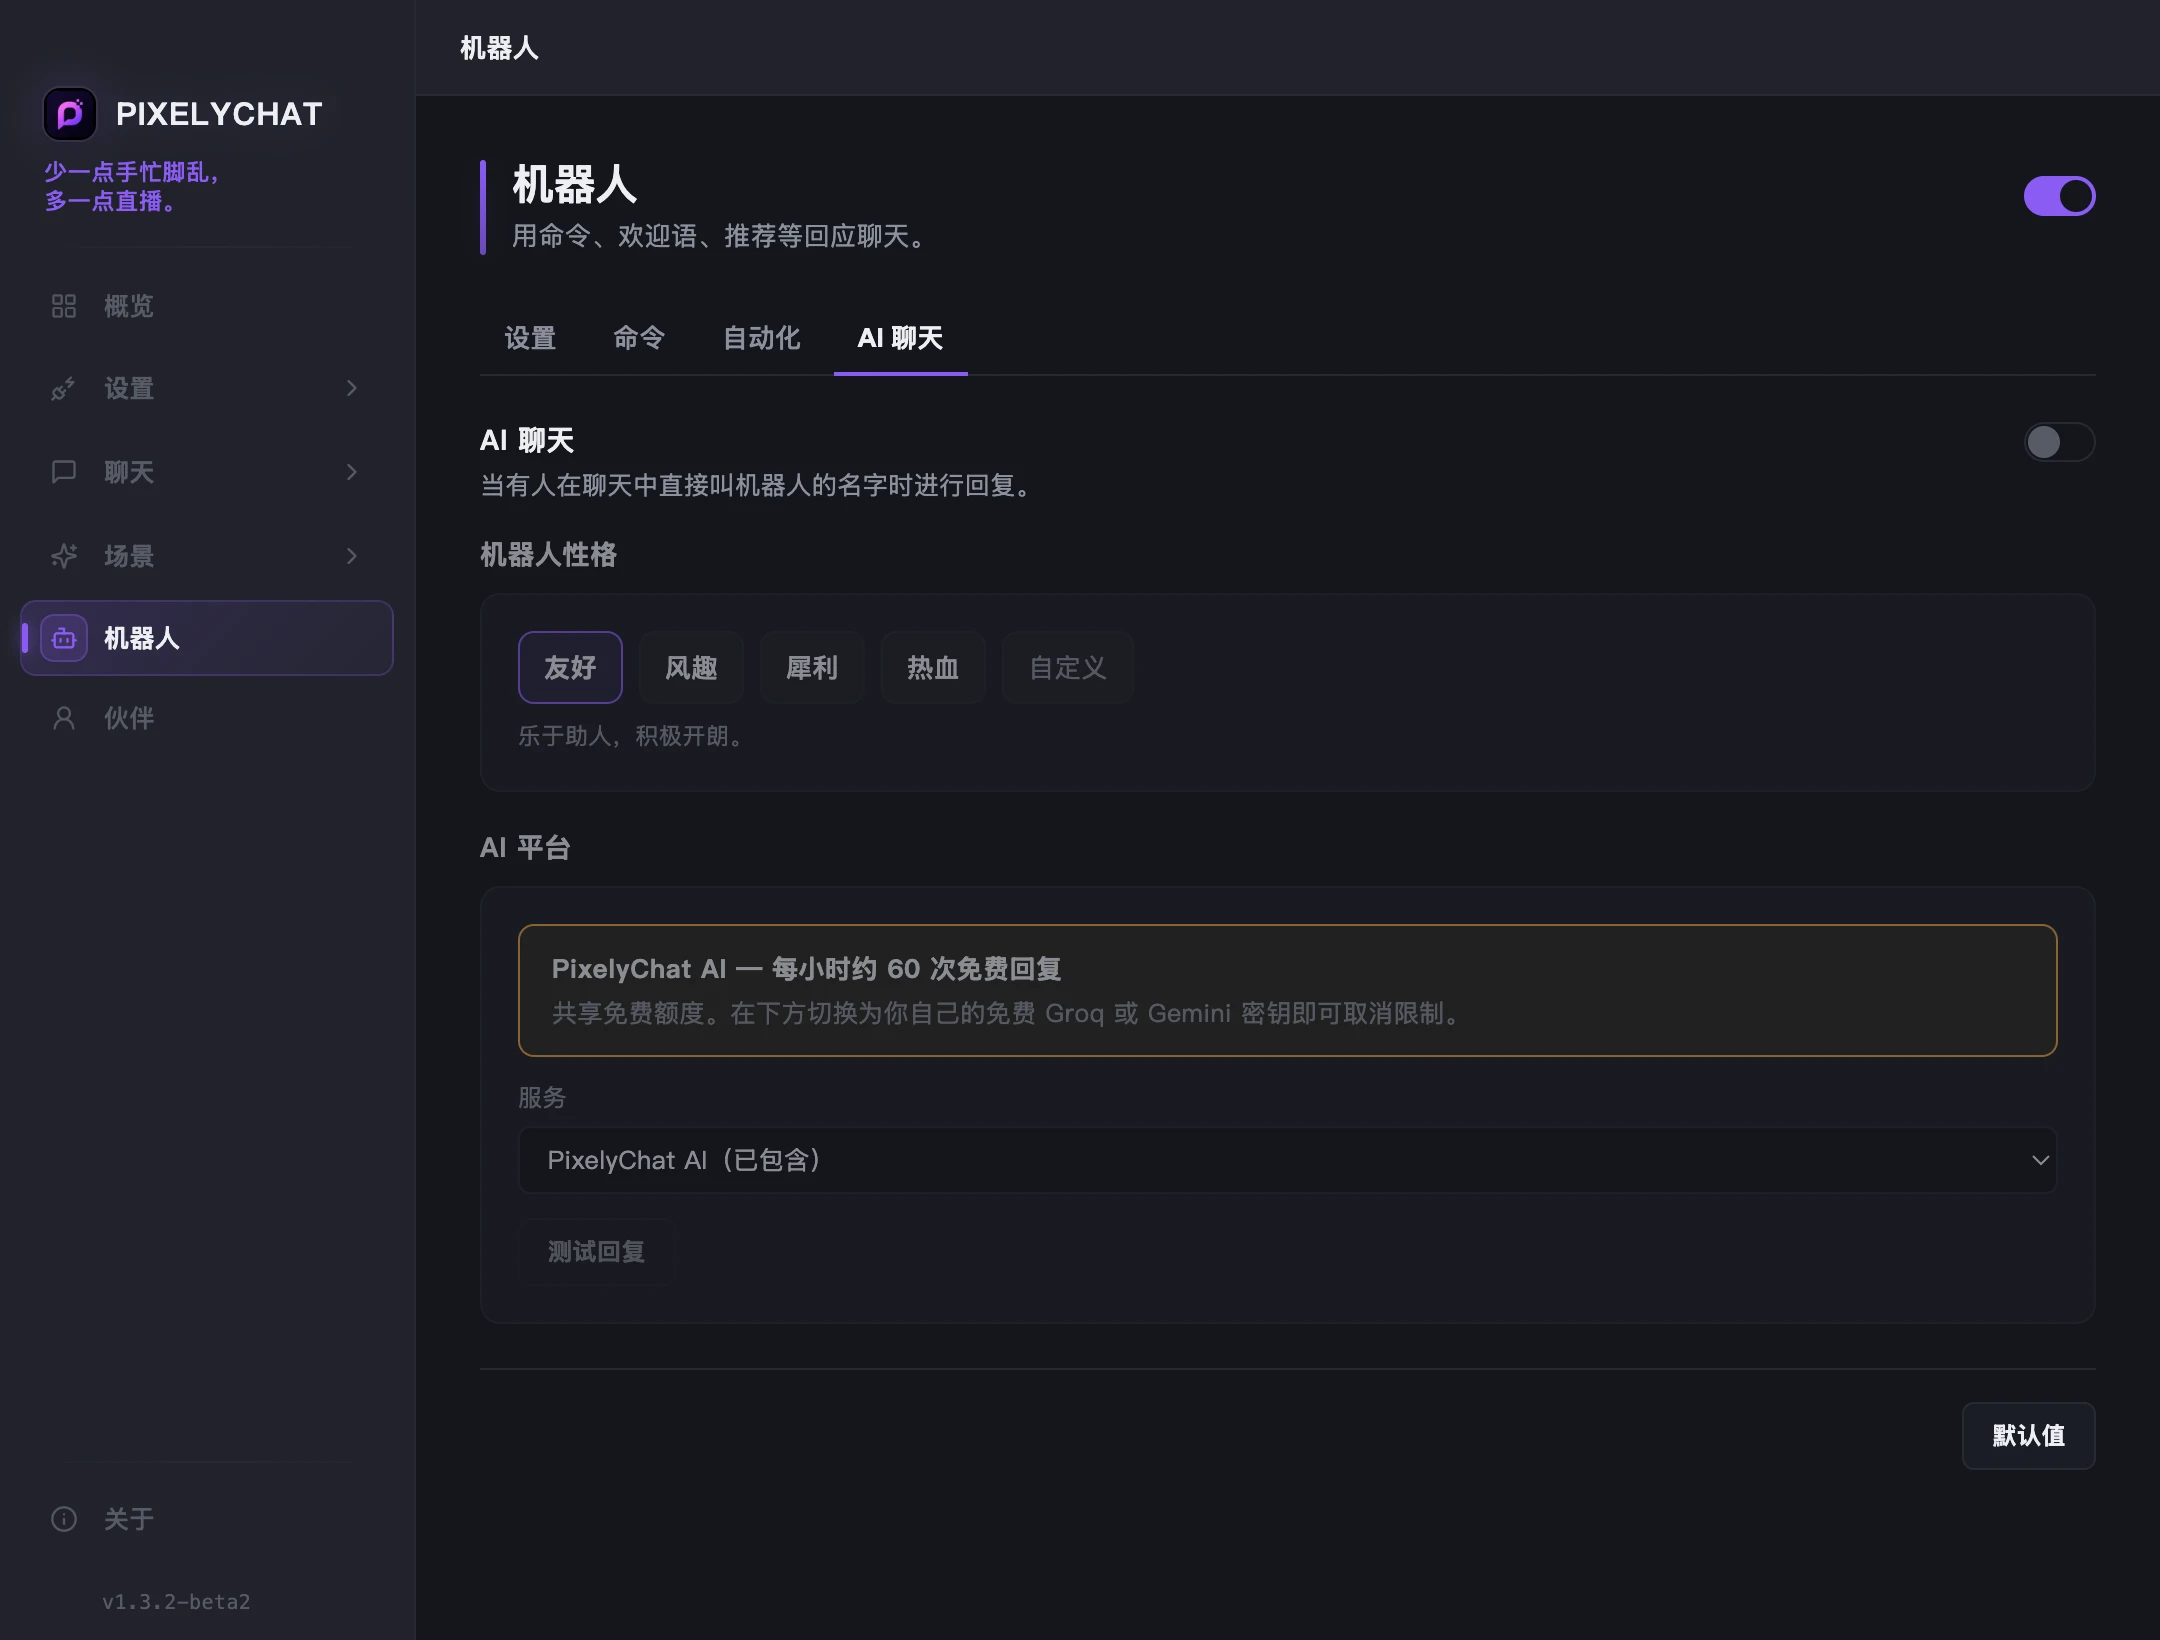Screen dimensions: 2160x1640
Task: Click the 机器人 robot icon in sidebar
Action: [x=64, y=638]
